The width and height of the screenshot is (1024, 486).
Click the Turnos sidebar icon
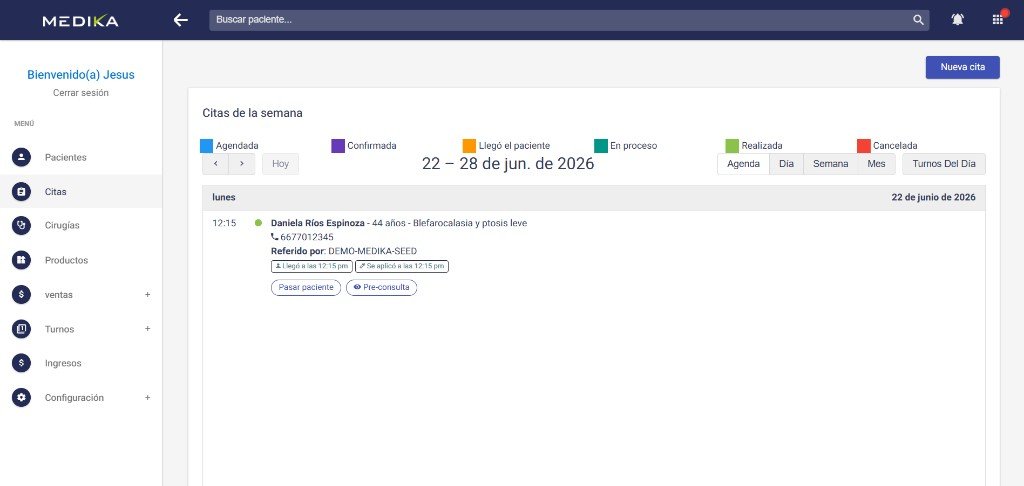(22, 329)
